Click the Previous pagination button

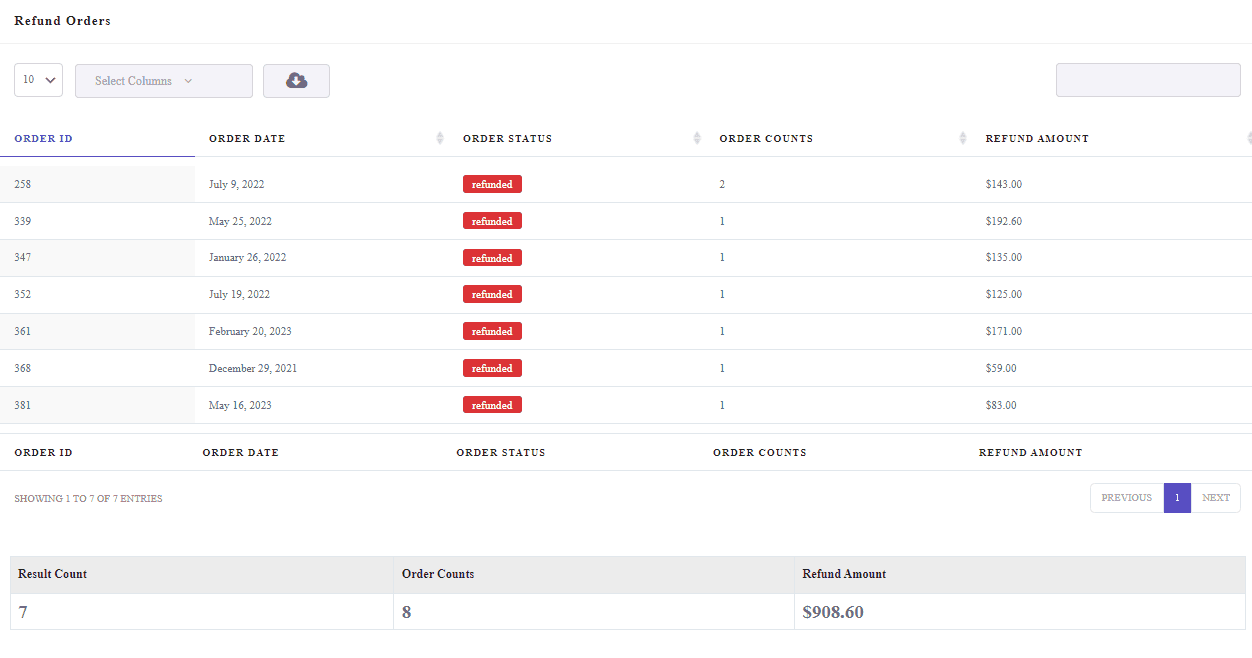(x=1126, y=497)
